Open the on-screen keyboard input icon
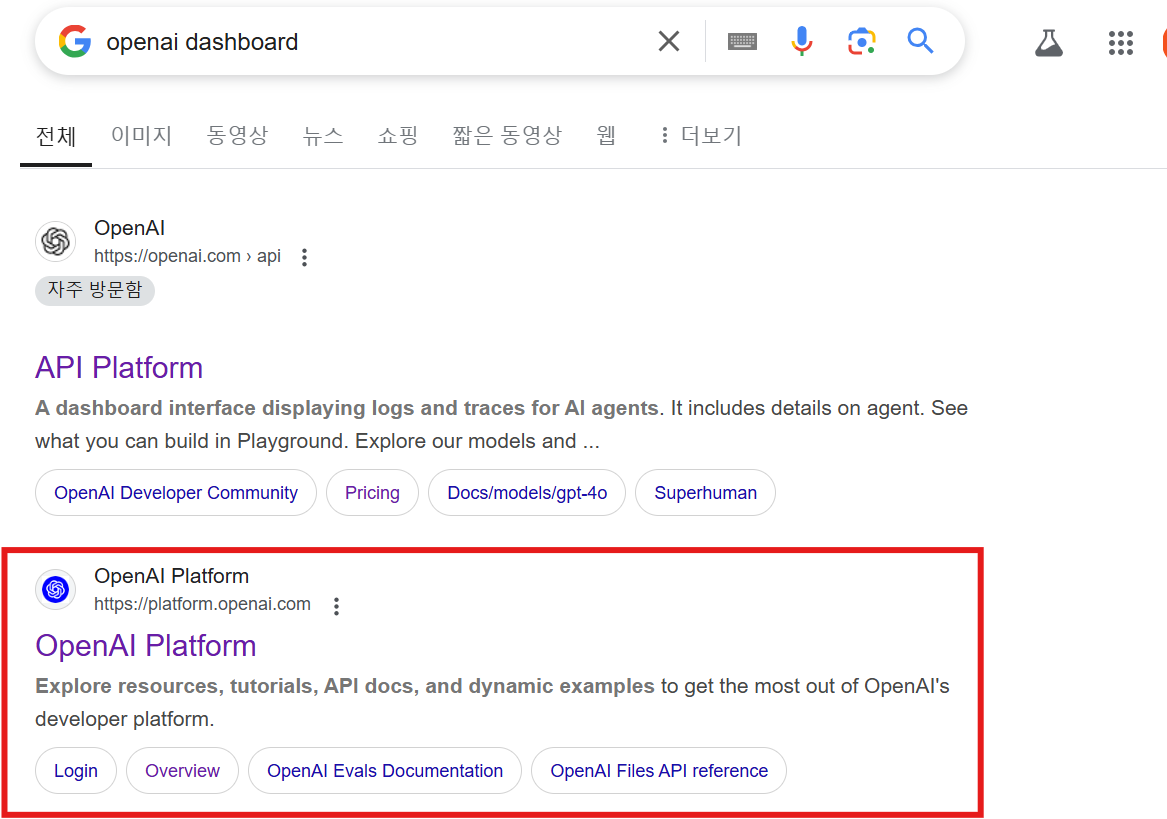This screenshot has height=819, width=1167. click(742, 41)
